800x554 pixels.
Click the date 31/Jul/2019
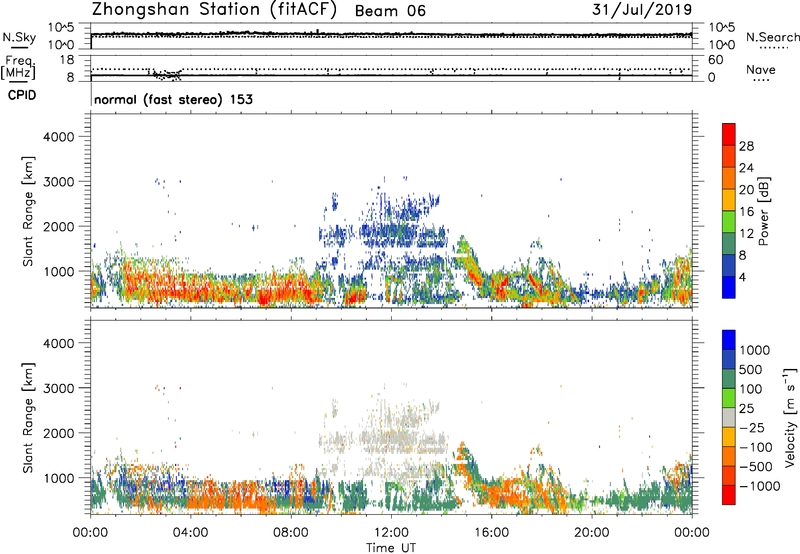point(642,10)
